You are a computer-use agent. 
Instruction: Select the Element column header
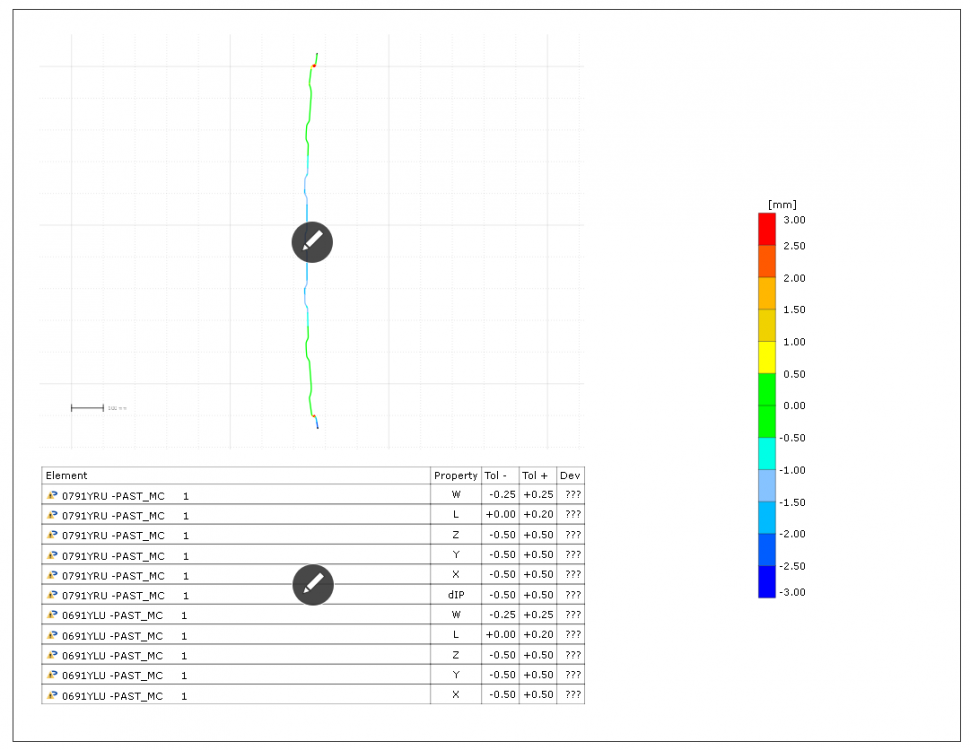[66, 476]
